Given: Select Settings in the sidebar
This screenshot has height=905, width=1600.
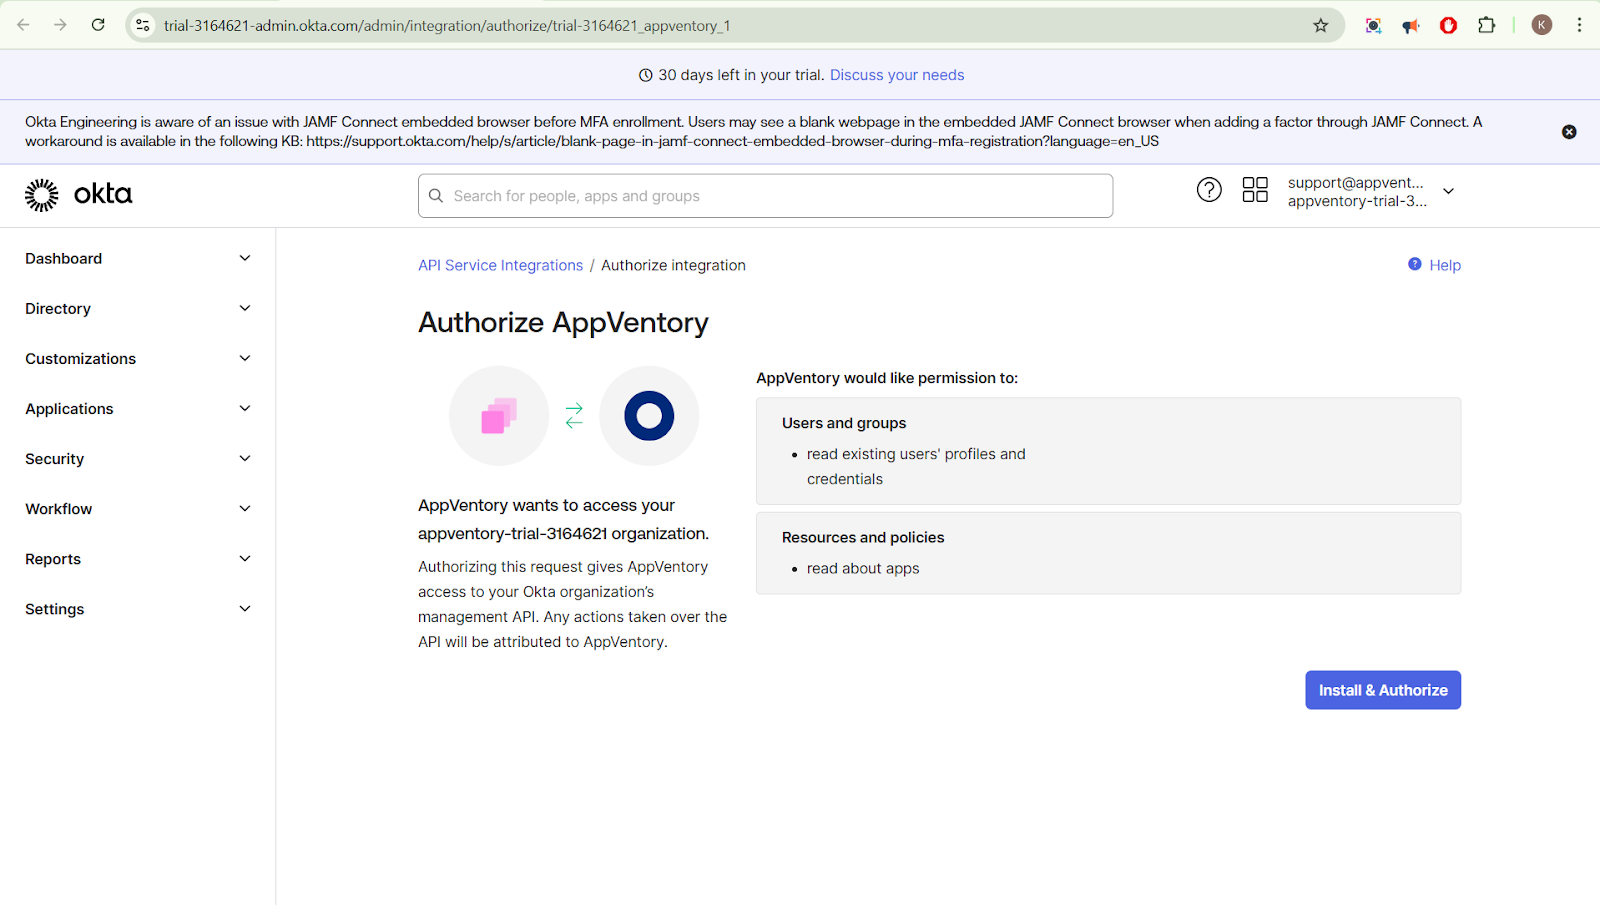Looking at the screenshot, I should (55, 608).
